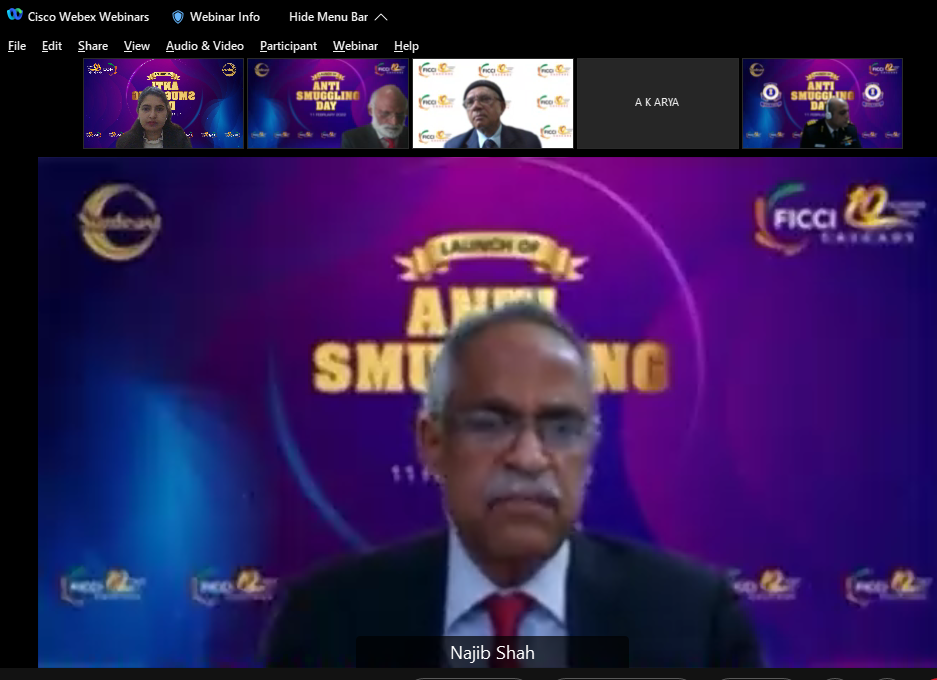Screen dimensions: 937x680
Task: Open the Share menu
Action: pyautogui.click(x=93, y=46)
